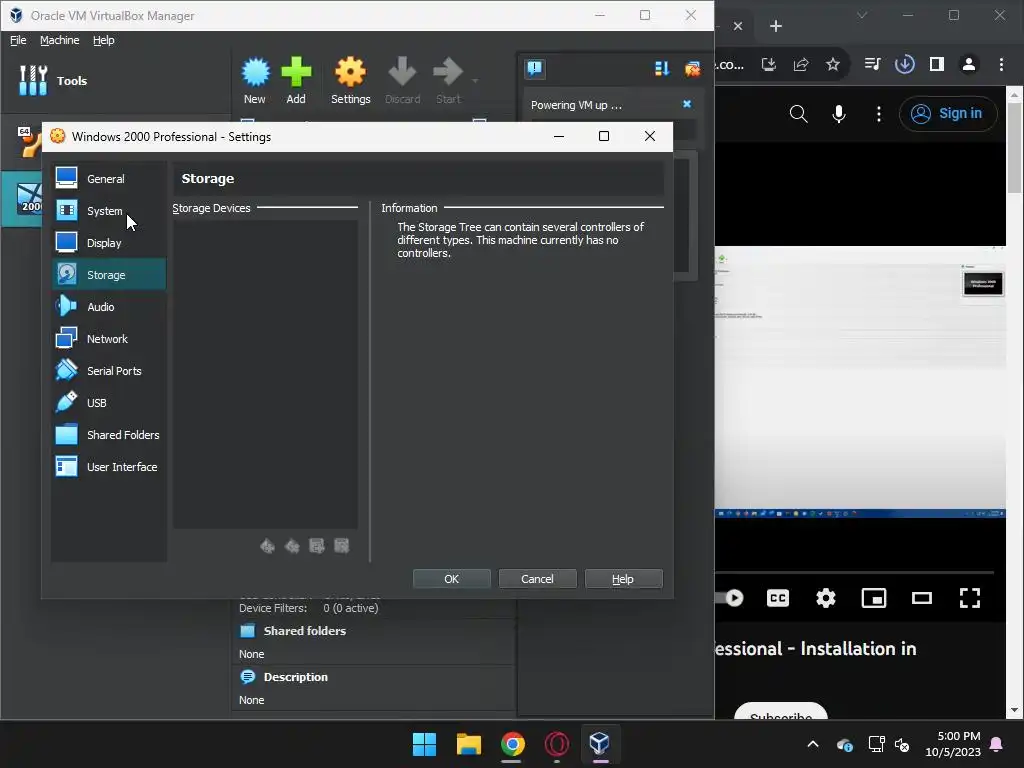Open General settings category

point(108,178)
